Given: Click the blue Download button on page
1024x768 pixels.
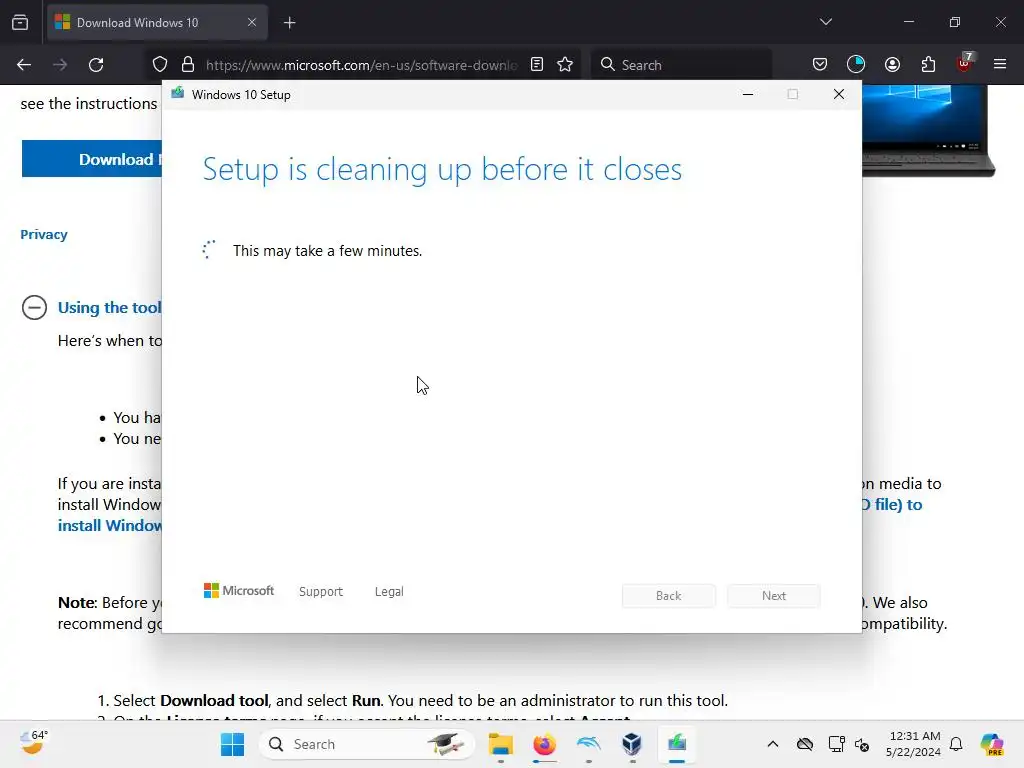Looking at the screenshot, I should point(92,159).
